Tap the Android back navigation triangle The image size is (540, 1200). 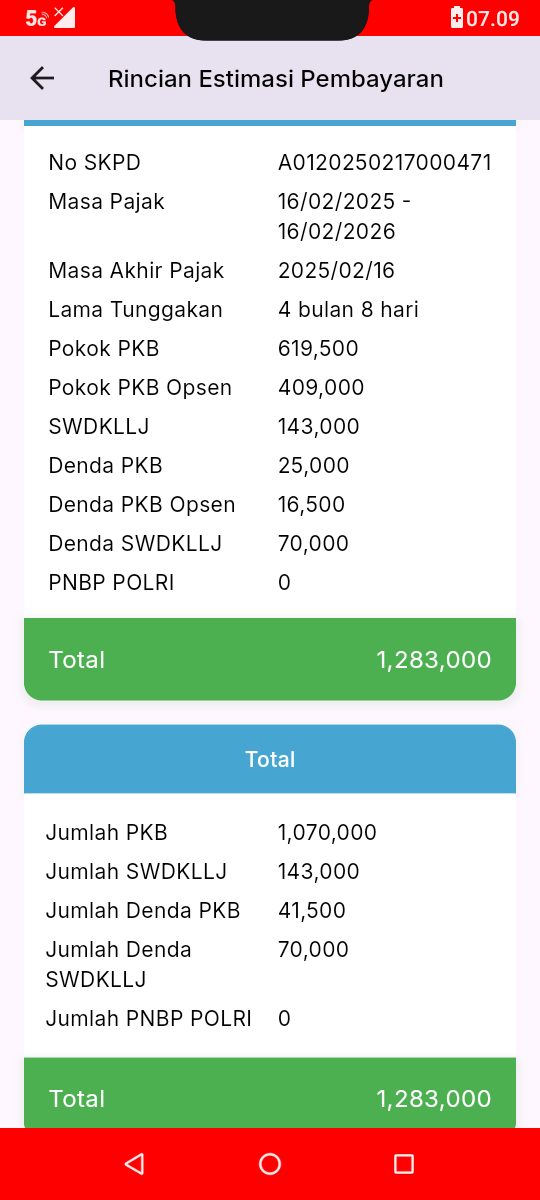[134, 1163]
